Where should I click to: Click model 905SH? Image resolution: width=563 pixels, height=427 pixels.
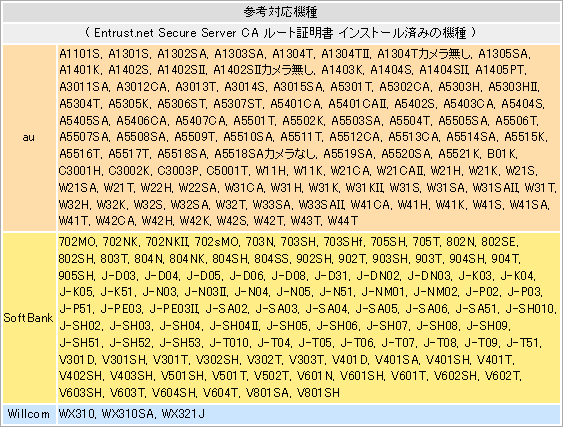[76, 276]
